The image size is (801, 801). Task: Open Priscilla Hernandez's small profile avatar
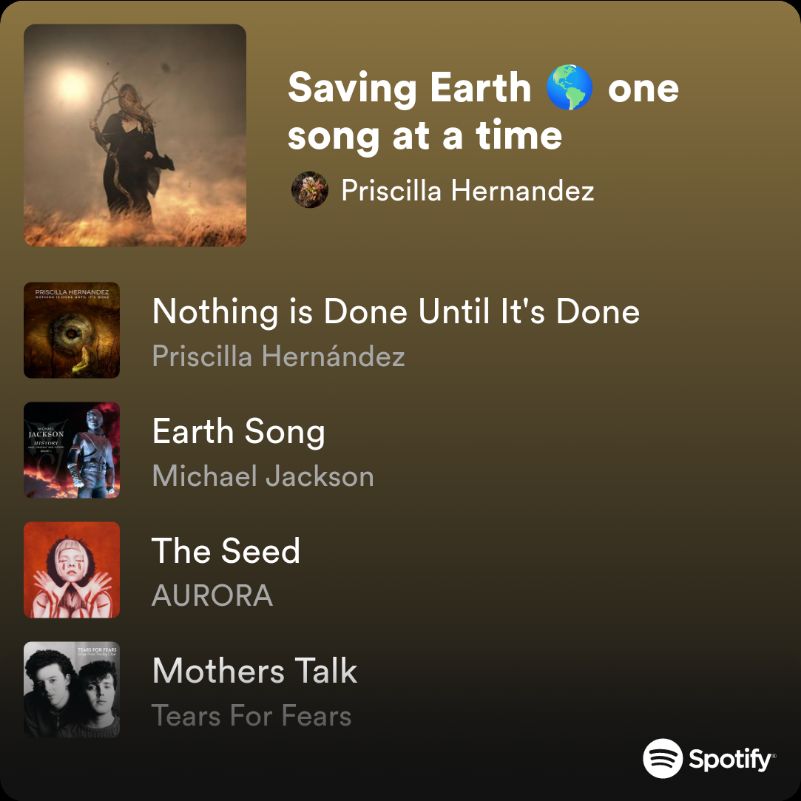click(310, 190)
